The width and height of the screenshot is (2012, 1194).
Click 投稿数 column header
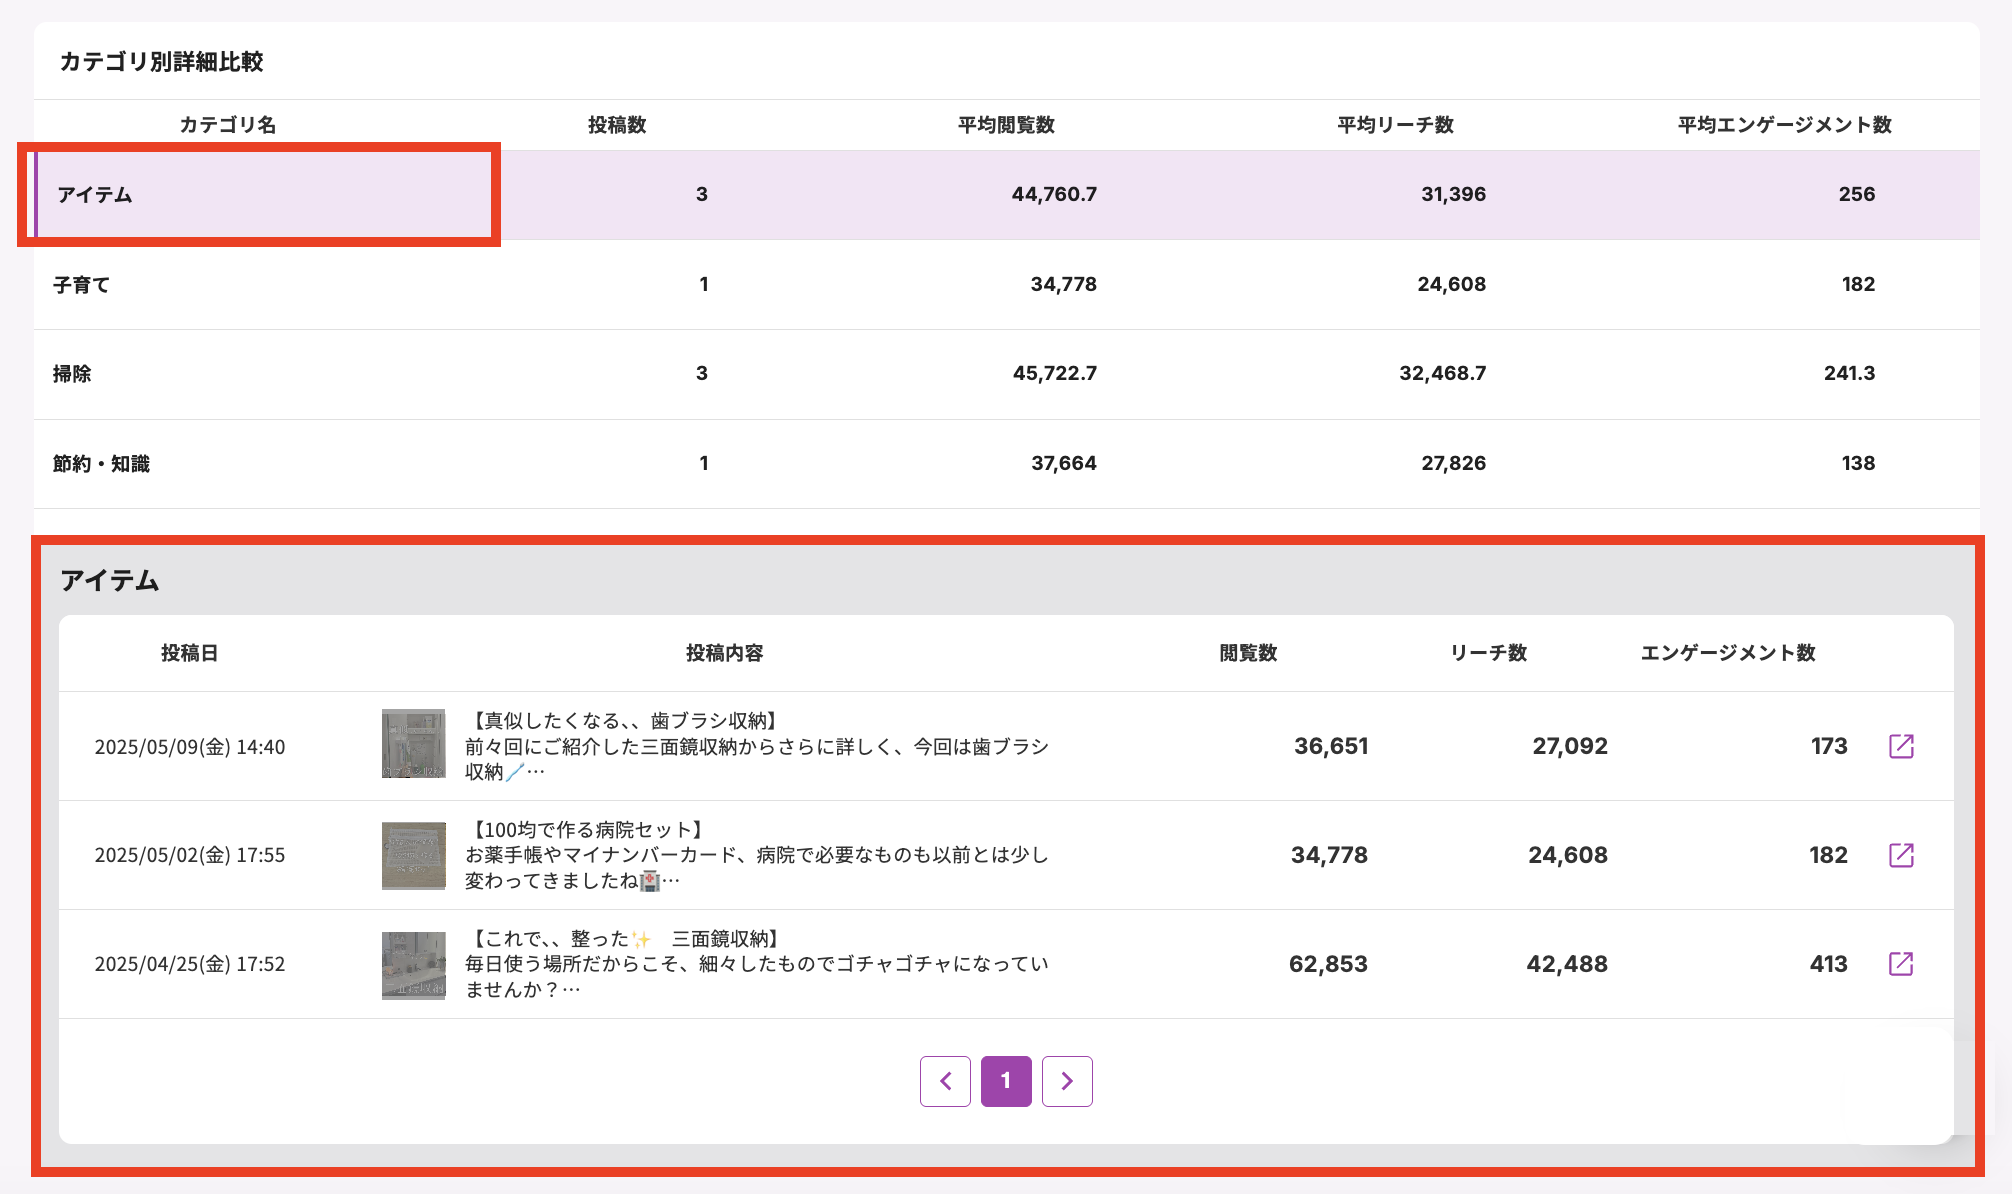click(617, 125)
